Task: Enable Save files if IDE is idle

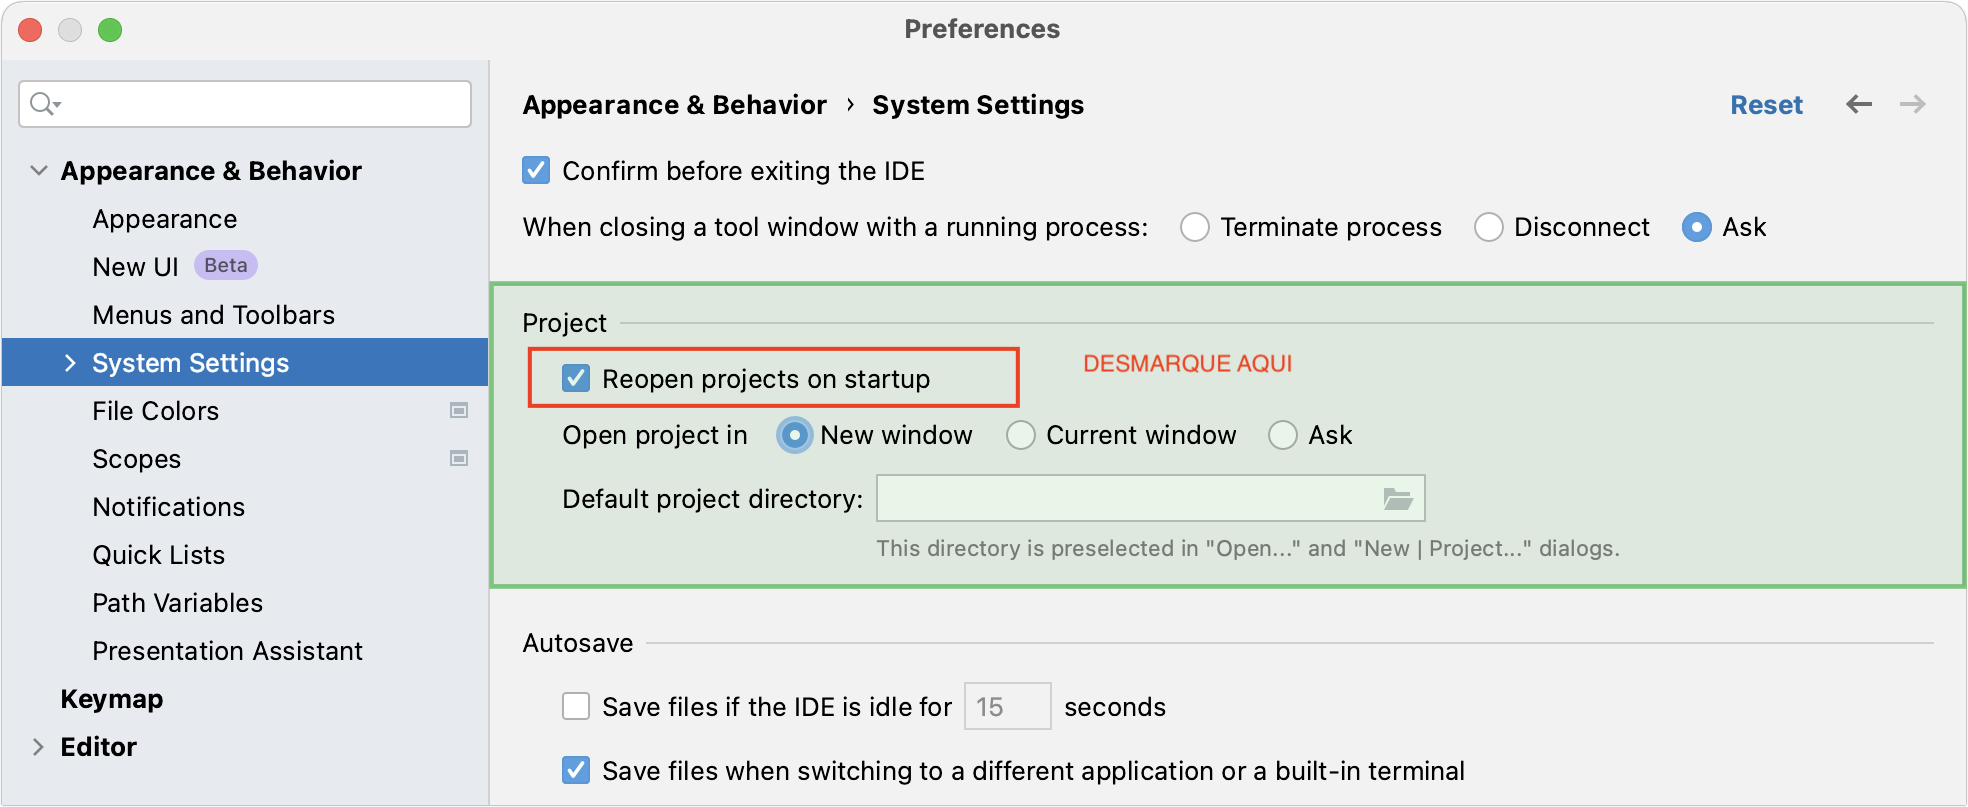Action: tap(576, 706)
